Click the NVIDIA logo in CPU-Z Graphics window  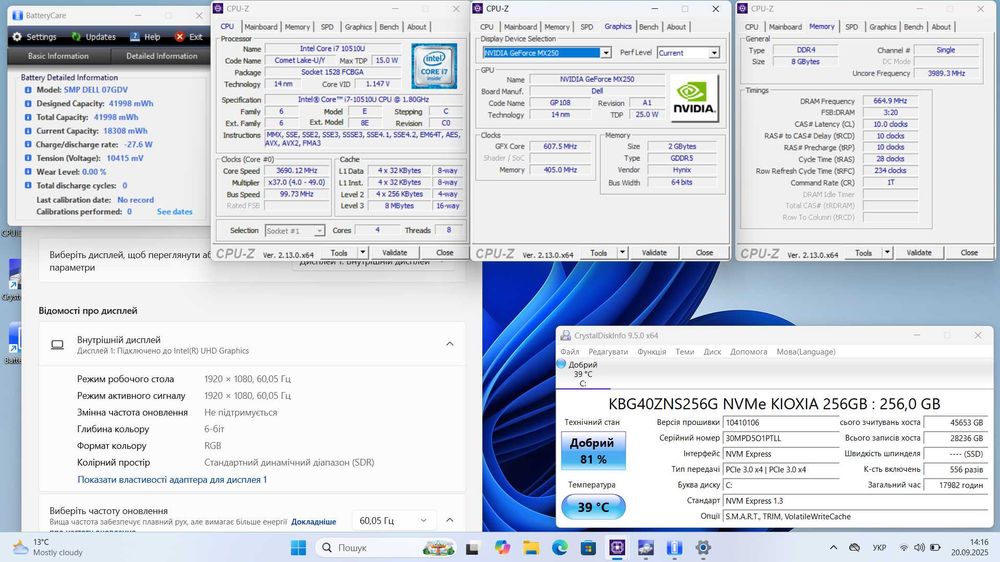click(x=694, y=98)
